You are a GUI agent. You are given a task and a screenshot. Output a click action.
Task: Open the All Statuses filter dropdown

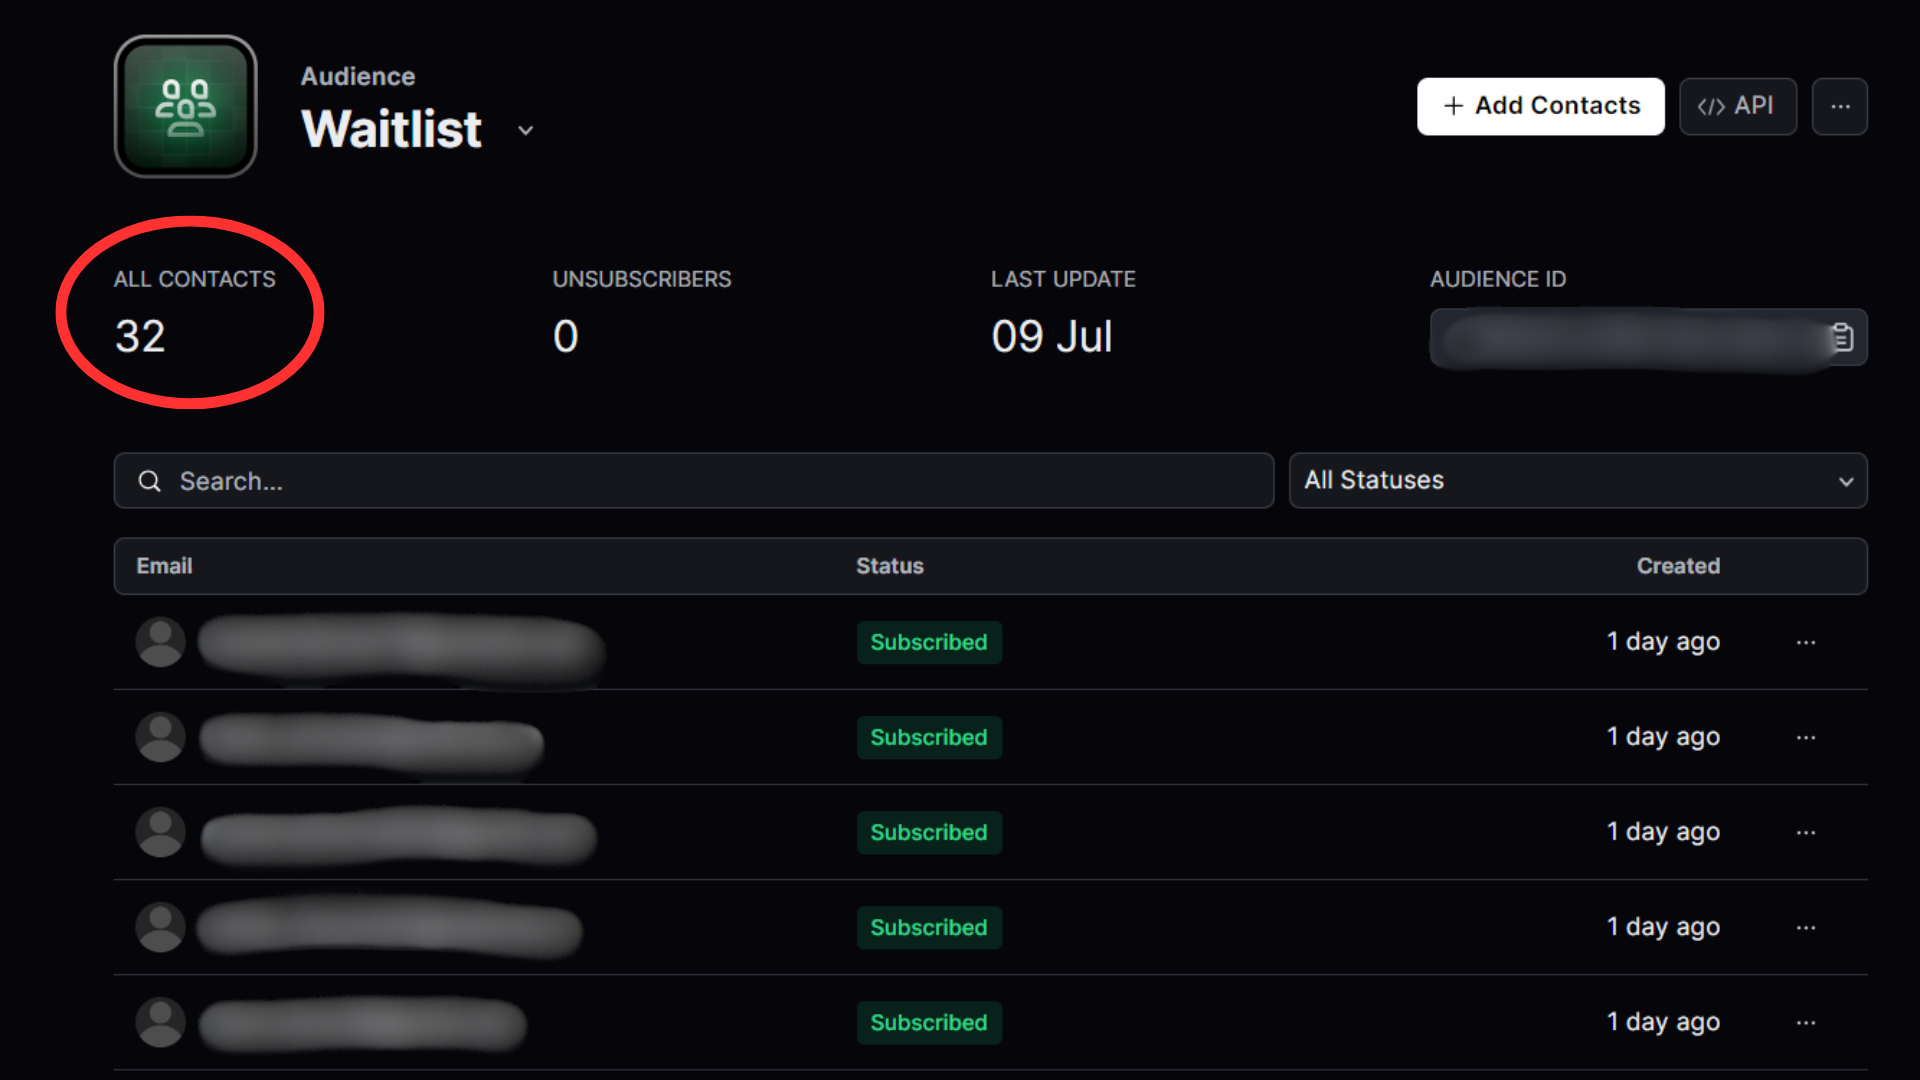(x=1577, y=481)
